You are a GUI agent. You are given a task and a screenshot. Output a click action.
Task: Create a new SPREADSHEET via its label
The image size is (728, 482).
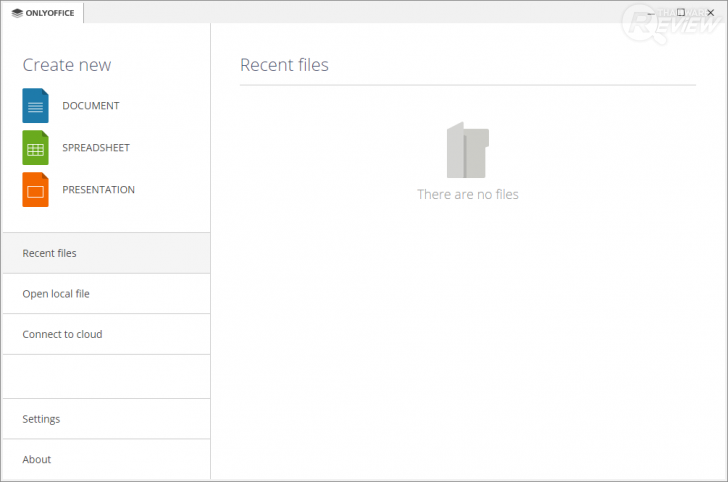pyautogui.click(x=96, y=148)
